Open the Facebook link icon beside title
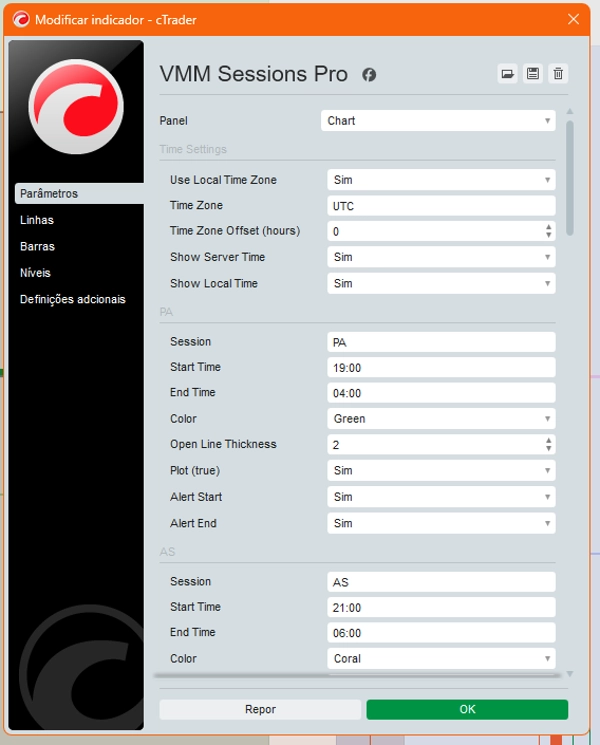The image size is (600, 745). [x=369, y=75]
